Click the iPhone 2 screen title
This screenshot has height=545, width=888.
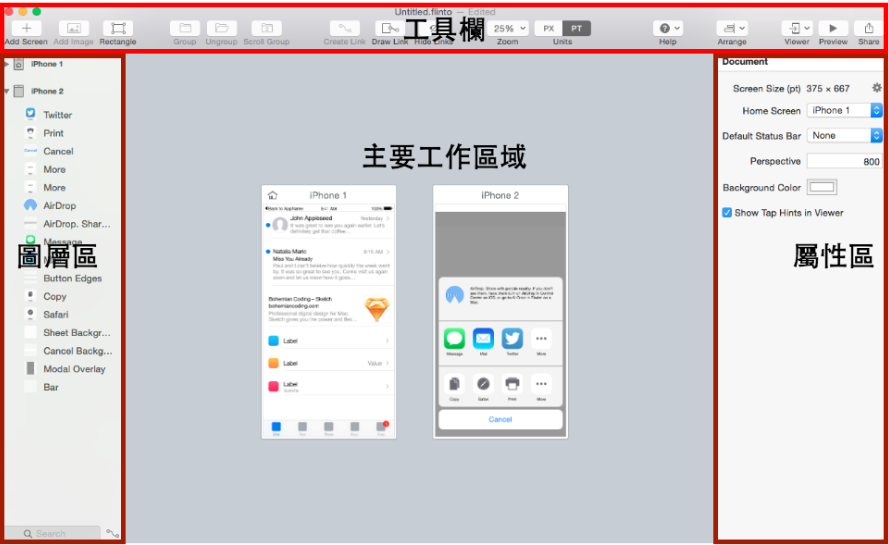[x=500, y=195]
